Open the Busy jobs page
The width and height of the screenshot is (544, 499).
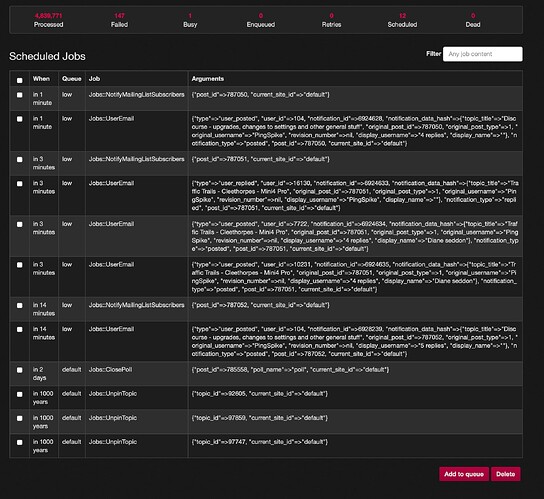190,20
